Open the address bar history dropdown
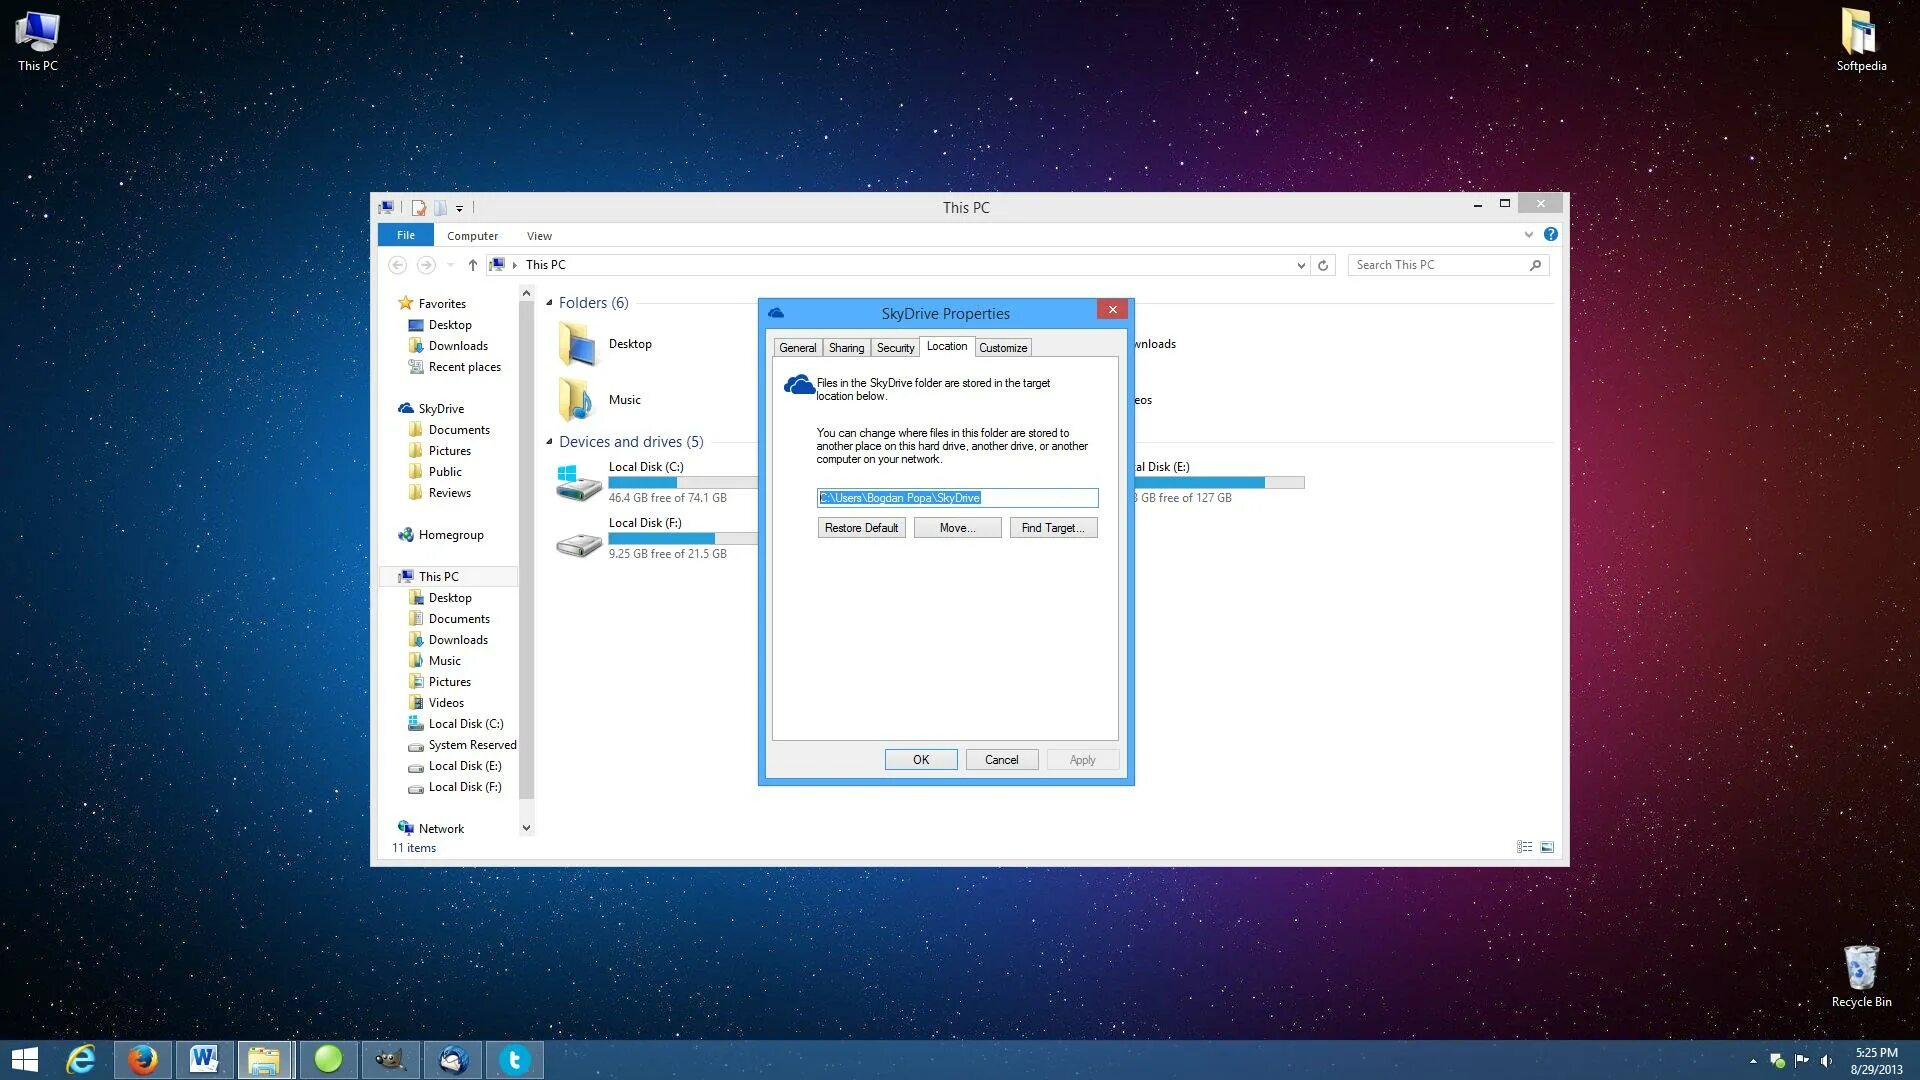 tap(1301, 266)
